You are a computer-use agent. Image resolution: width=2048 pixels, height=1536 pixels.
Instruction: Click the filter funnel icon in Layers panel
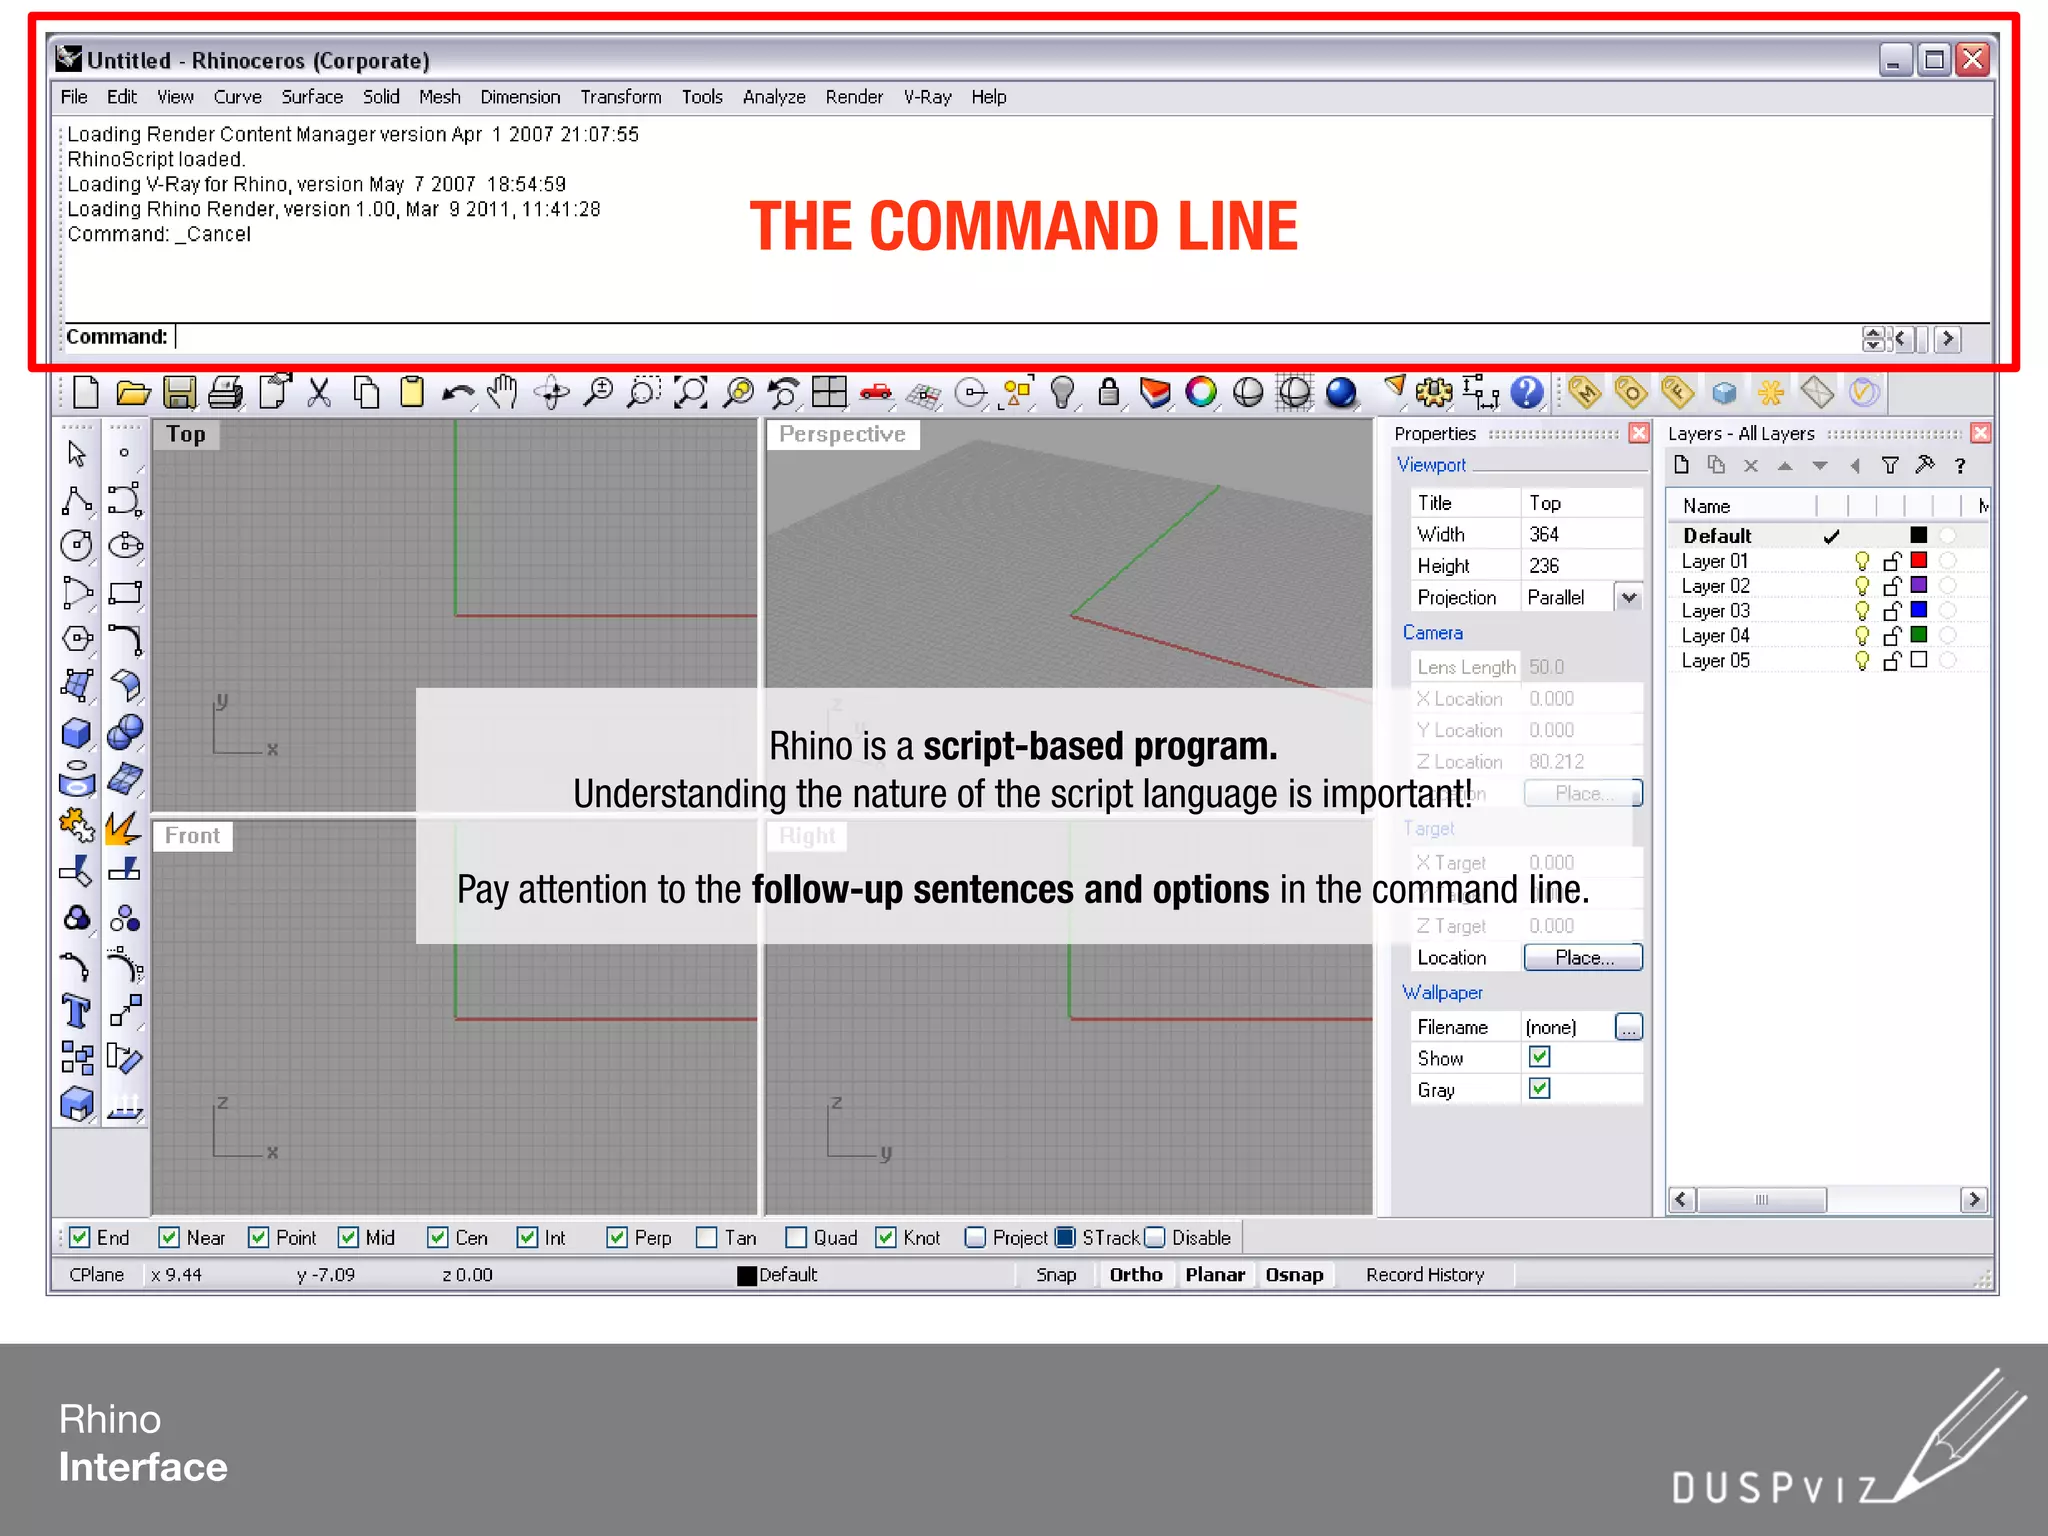coord(1889,465)
